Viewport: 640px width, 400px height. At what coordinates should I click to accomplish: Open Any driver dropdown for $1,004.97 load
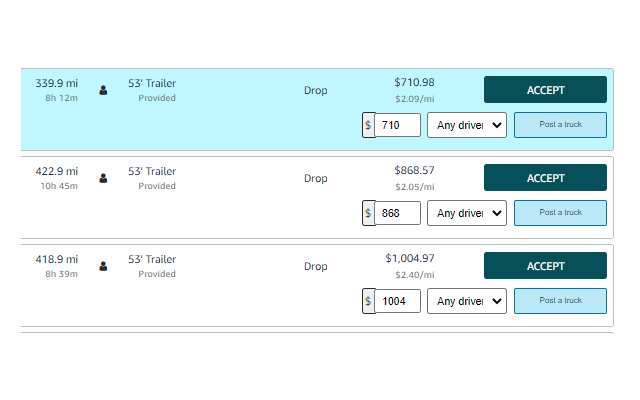click(x=467, y=301)
